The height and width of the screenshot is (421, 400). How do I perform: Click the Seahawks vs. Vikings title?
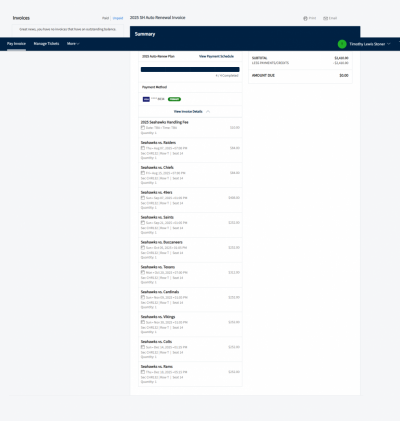tap(158, 317)
